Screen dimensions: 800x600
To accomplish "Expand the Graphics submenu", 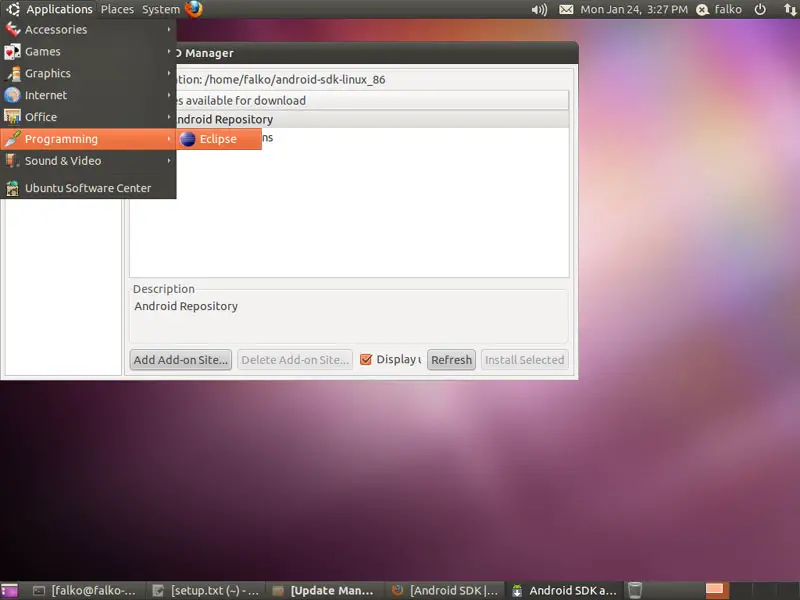I will click(88, 73).
